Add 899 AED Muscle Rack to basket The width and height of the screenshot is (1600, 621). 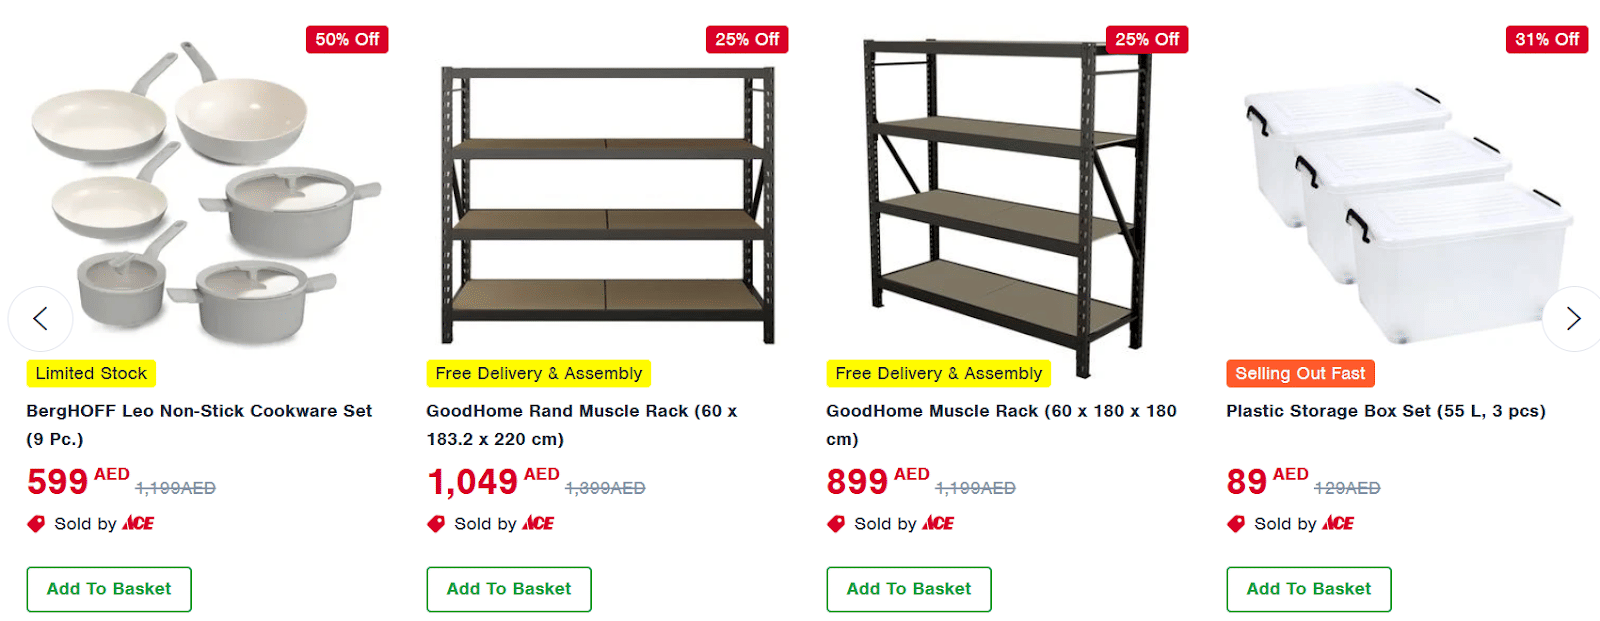tap(909, 589)
